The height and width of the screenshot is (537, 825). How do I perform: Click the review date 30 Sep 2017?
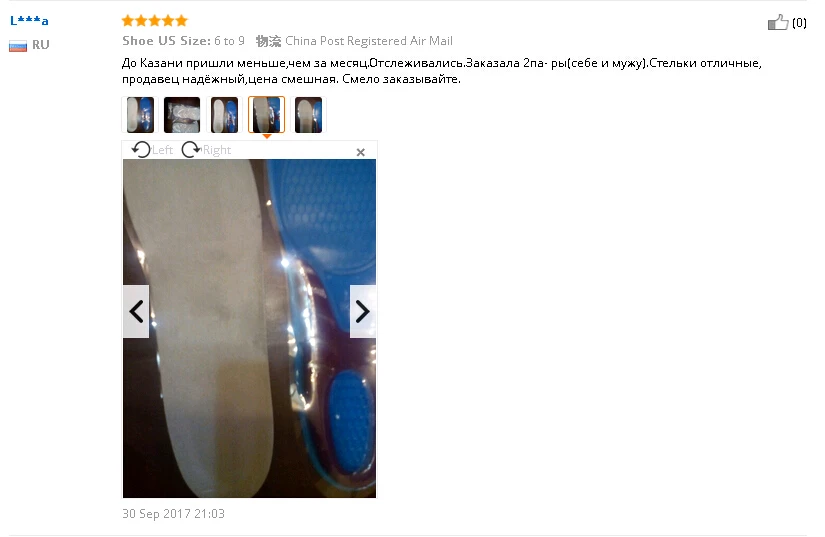pyautogui.click(x=173, y=514)
